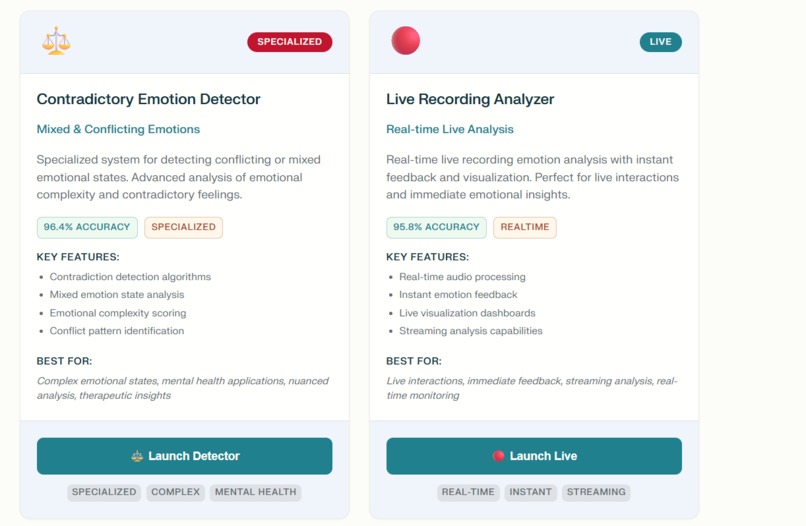The width and height of the screenshot is (806, 526).
Task: Click KEY FEATURES heading in Detector card
Action: tap(78, 257)
